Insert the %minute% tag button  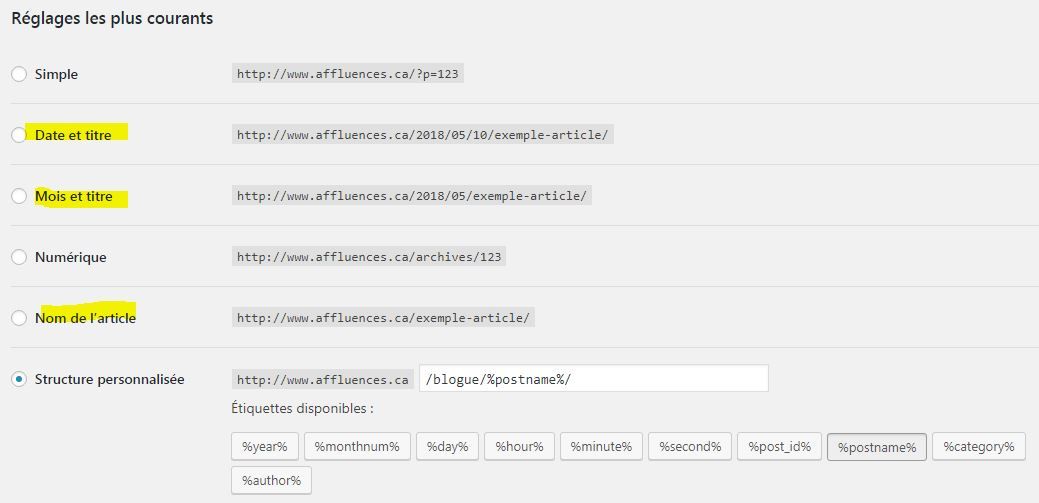click(601, 447)
